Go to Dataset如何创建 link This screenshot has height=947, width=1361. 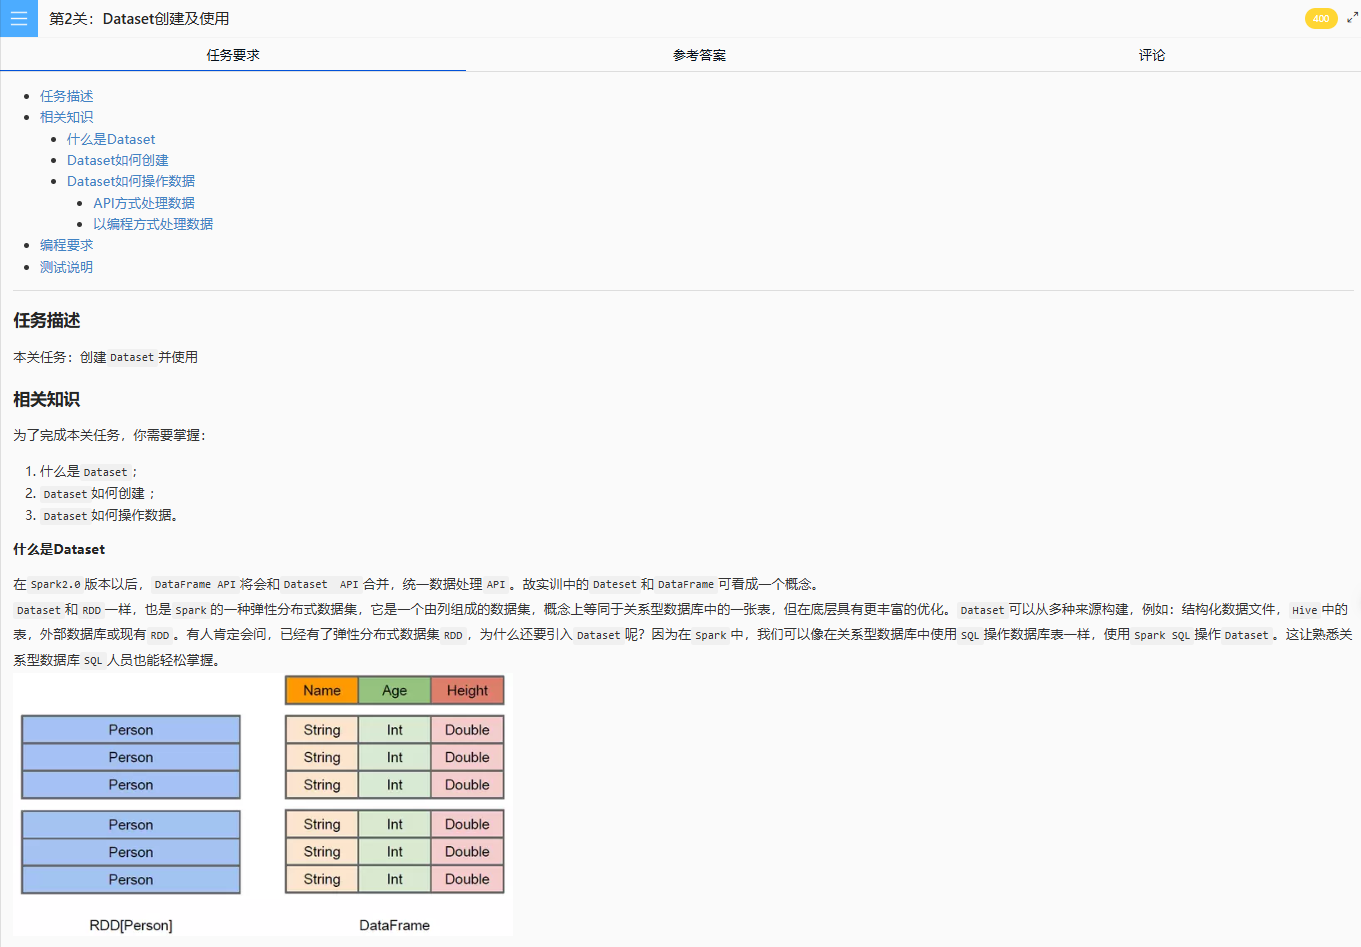pyautogui.click(x=117, y=160)
